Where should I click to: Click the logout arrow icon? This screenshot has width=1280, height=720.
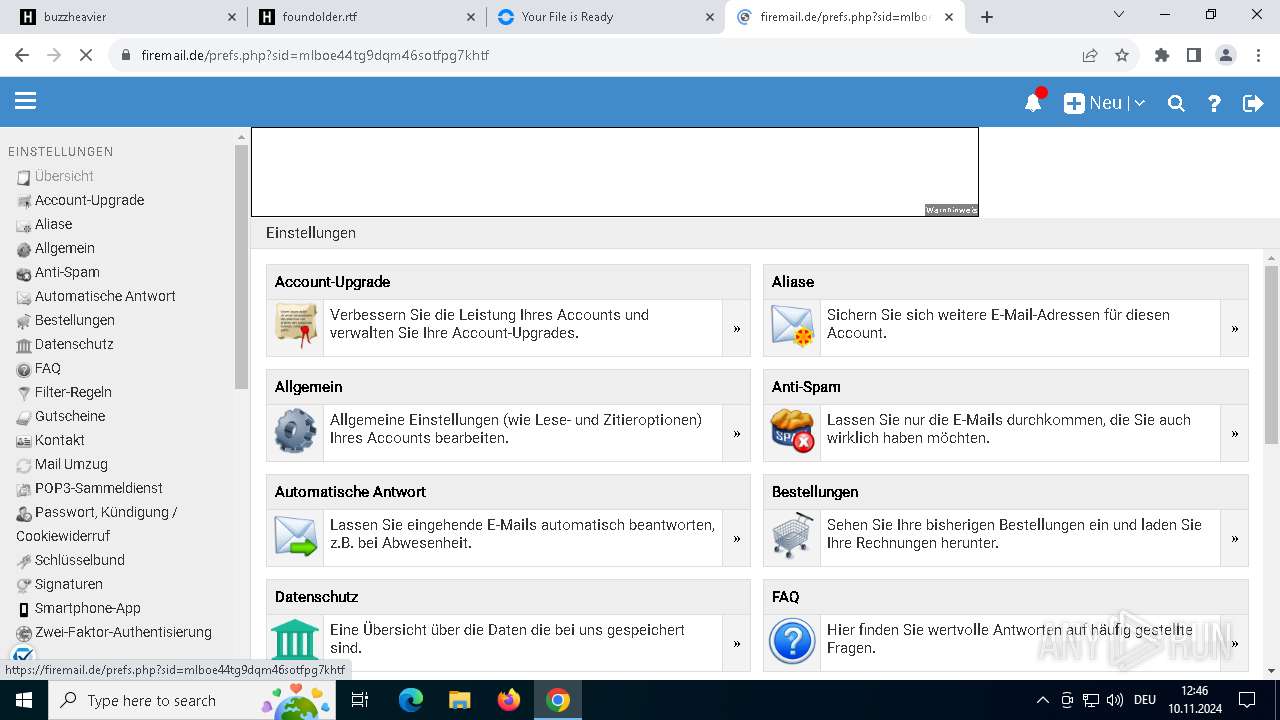1253,103
